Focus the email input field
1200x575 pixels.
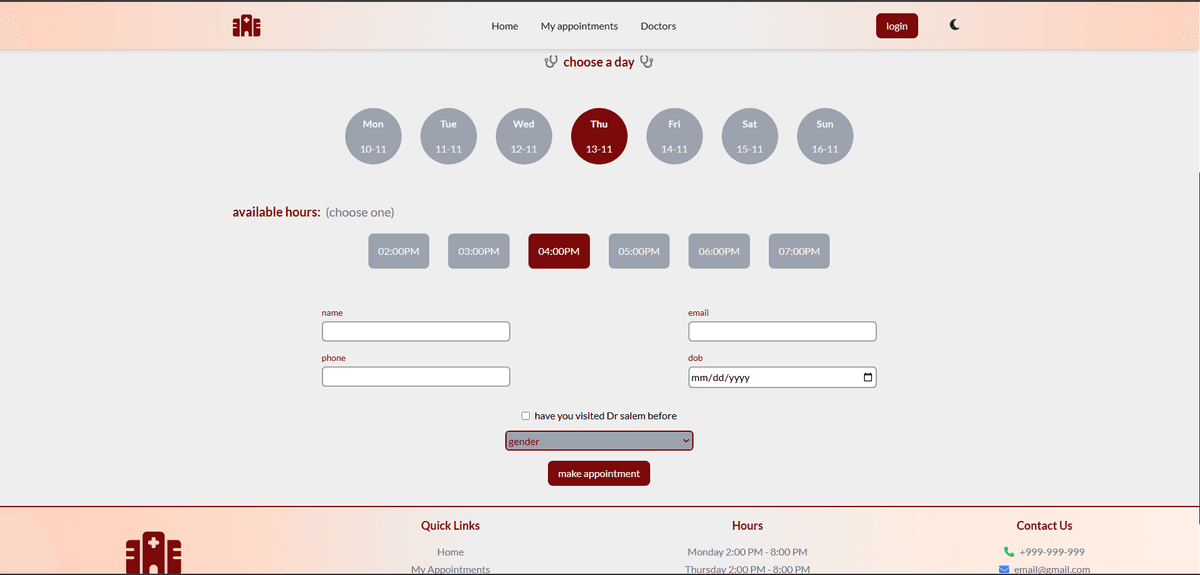point(782,332)
